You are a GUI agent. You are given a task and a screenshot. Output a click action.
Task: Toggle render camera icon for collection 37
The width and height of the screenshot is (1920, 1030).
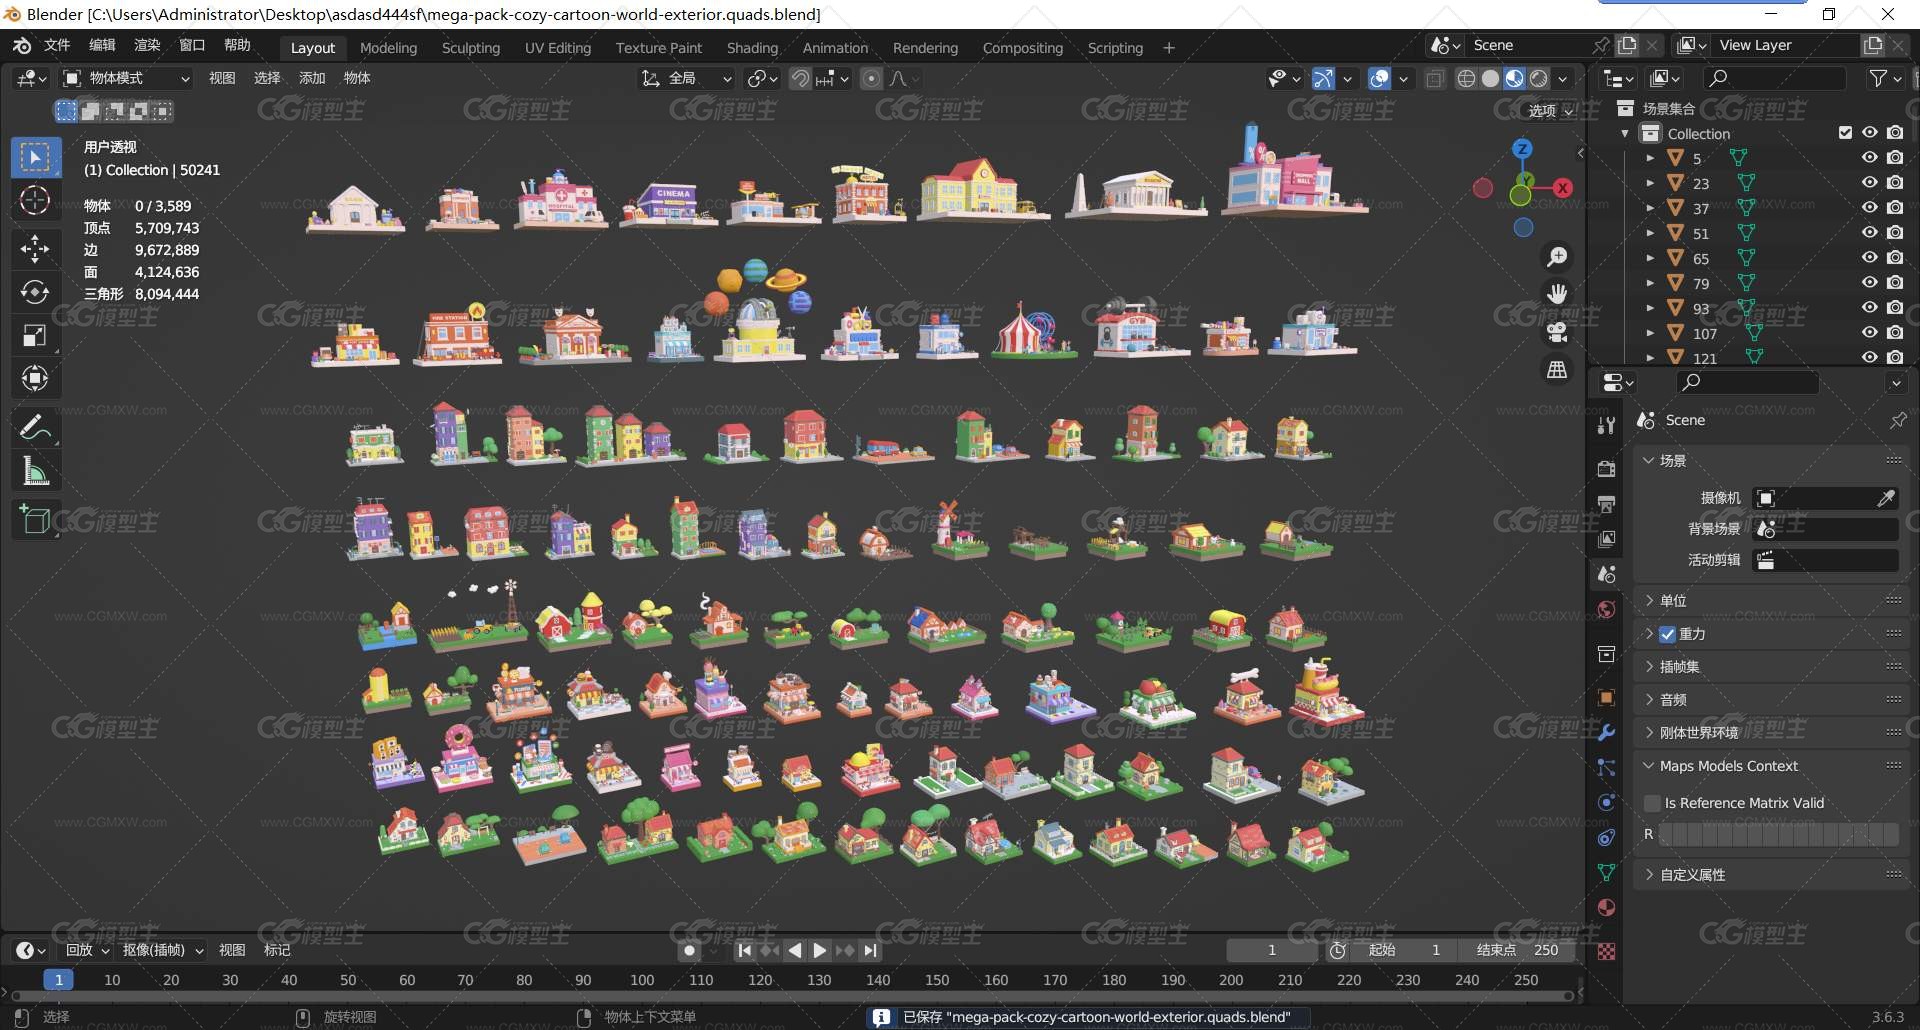click(x=1895, y=207)
